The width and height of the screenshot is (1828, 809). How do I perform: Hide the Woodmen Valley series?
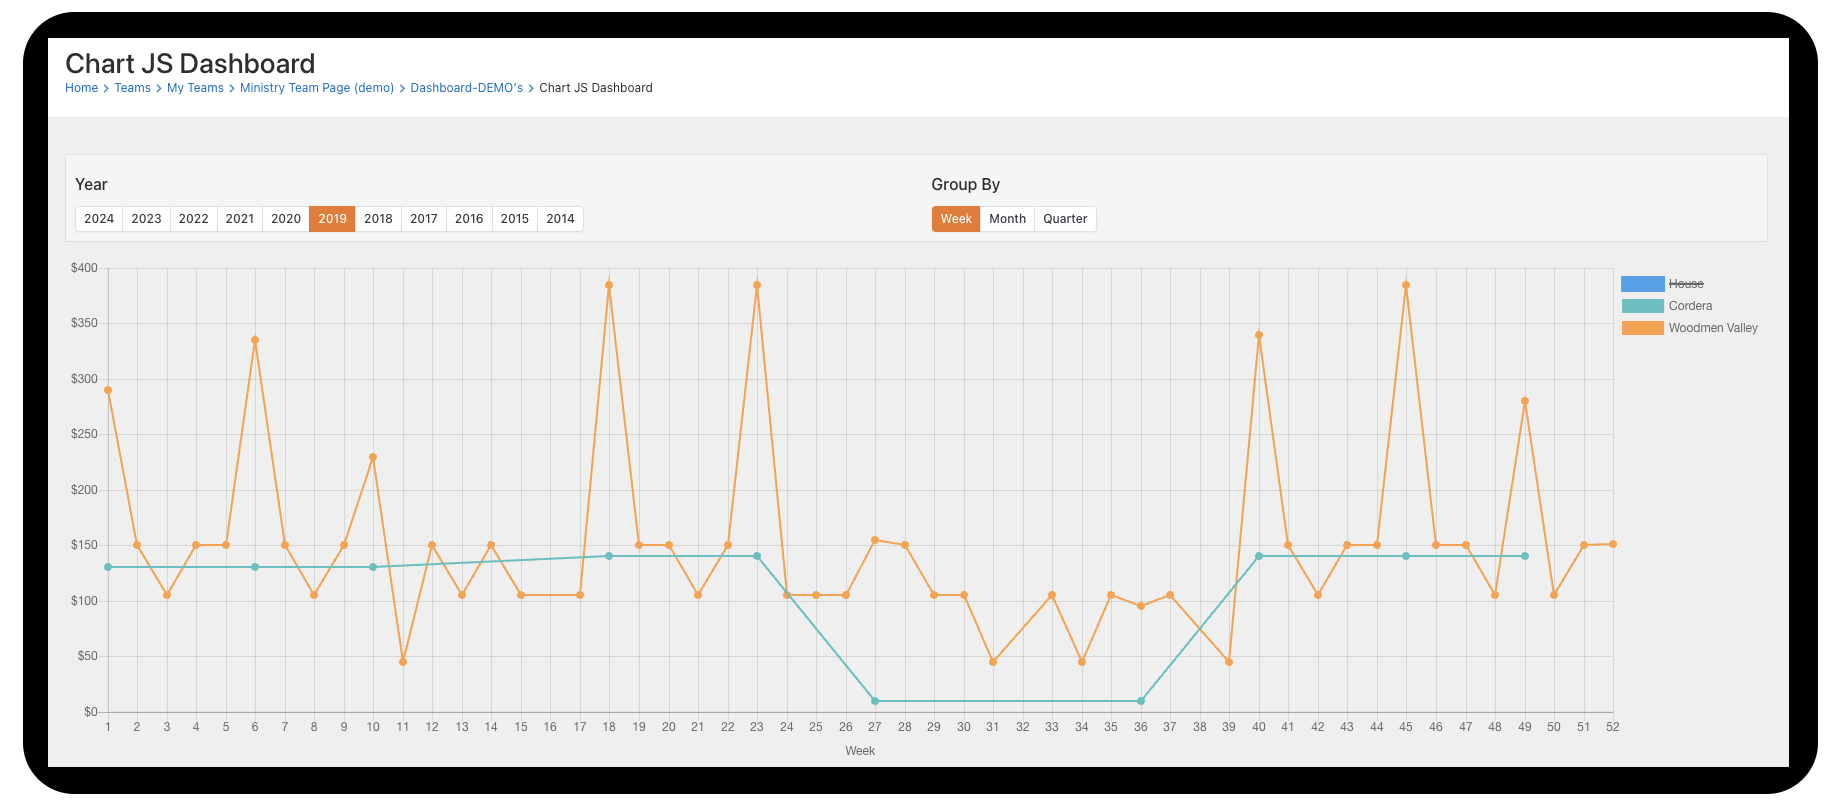pyautogui.click(x=1712, y=328)
